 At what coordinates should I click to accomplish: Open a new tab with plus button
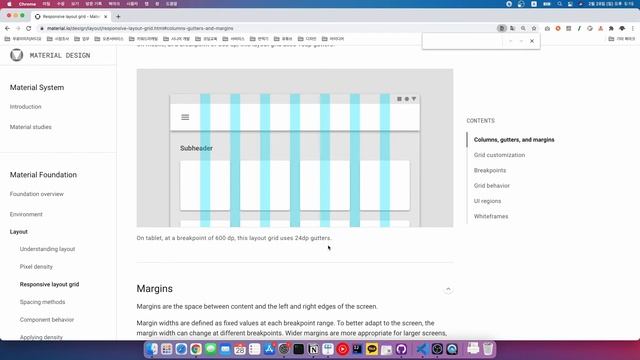click(118, 16)
